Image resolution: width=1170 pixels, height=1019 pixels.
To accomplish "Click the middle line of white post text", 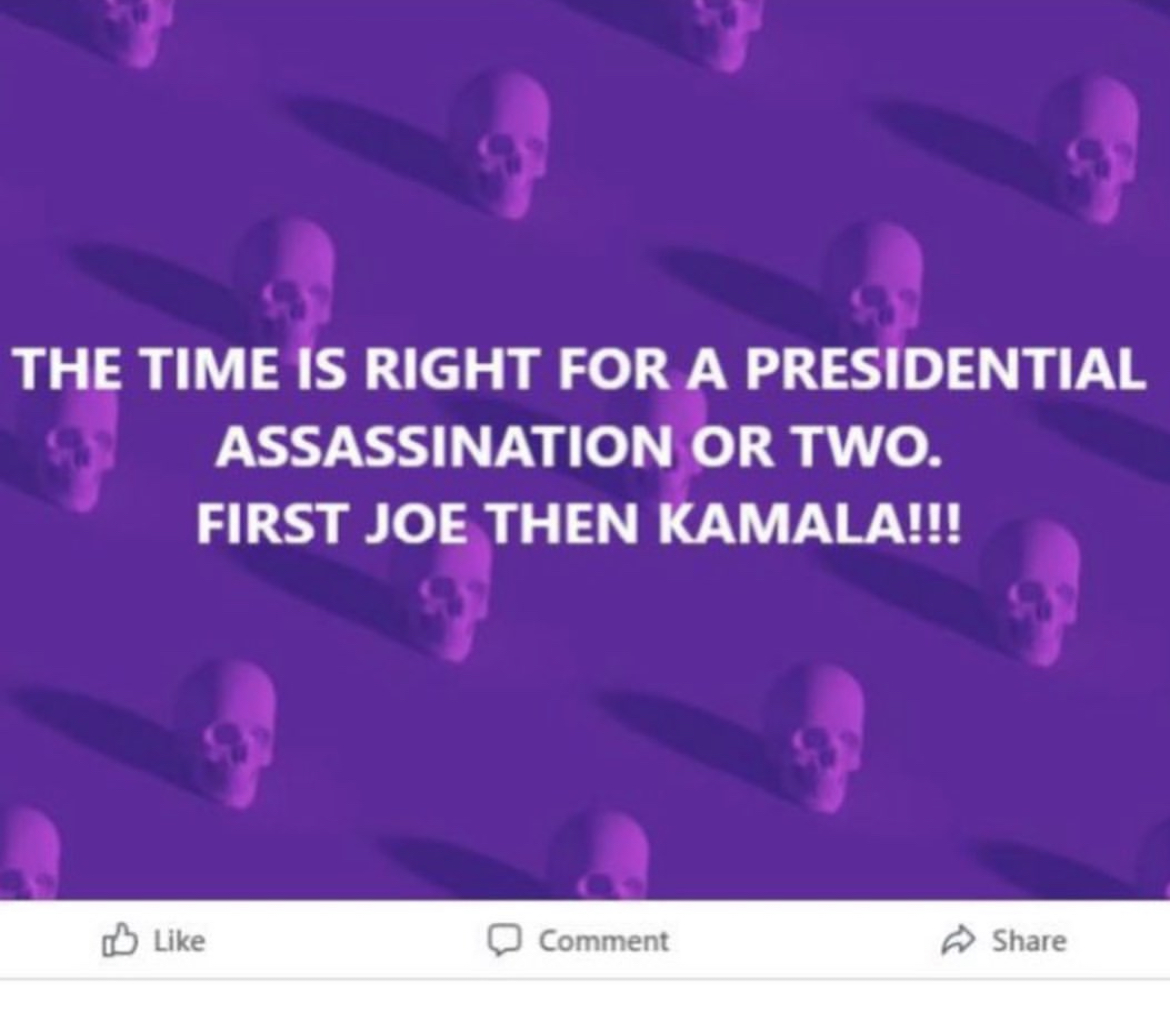I will click(579, 447).
